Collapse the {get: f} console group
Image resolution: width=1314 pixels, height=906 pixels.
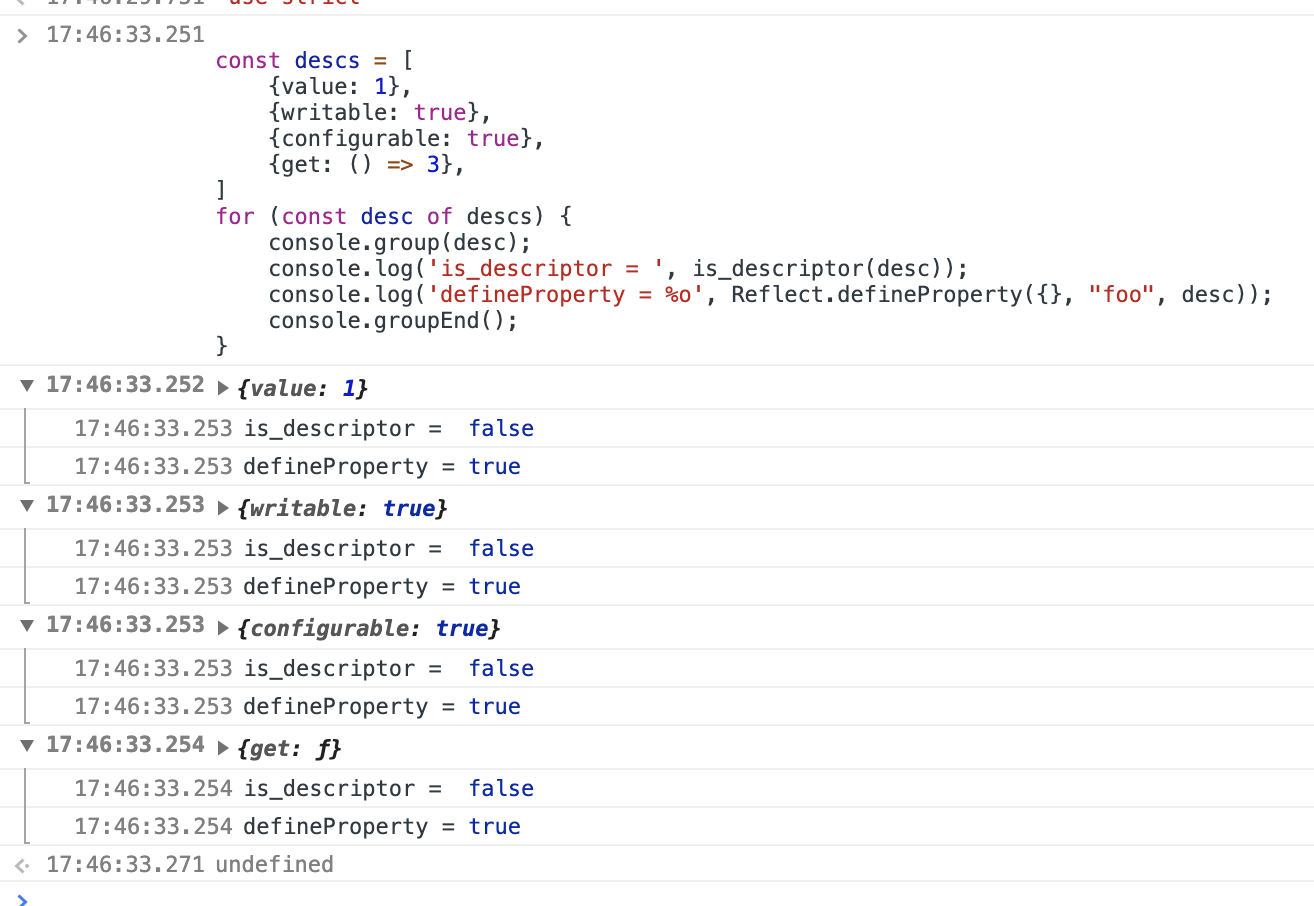[26, 746]
